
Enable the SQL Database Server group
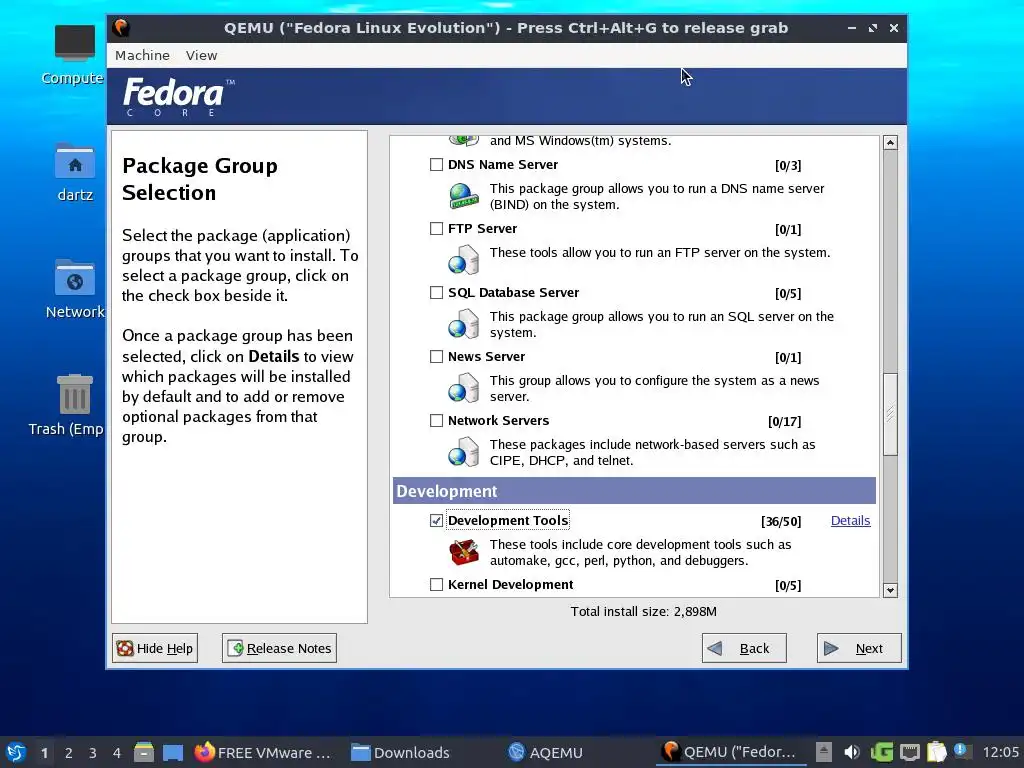click(x=436, y=293)
